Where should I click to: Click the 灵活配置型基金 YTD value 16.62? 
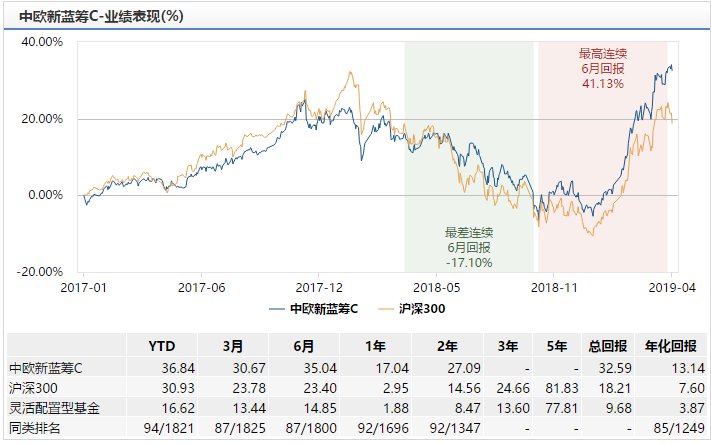[x=178, y=408]
